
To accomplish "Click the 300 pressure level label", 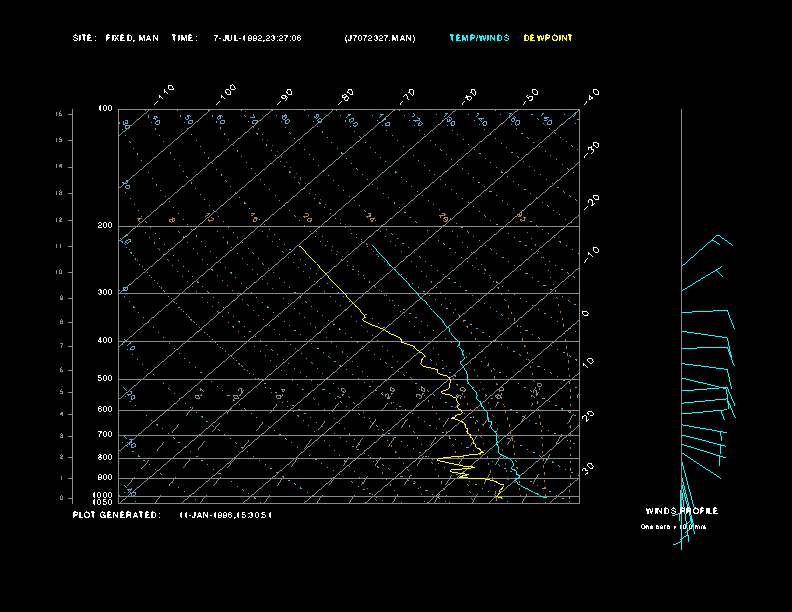I will pos(105,293).
